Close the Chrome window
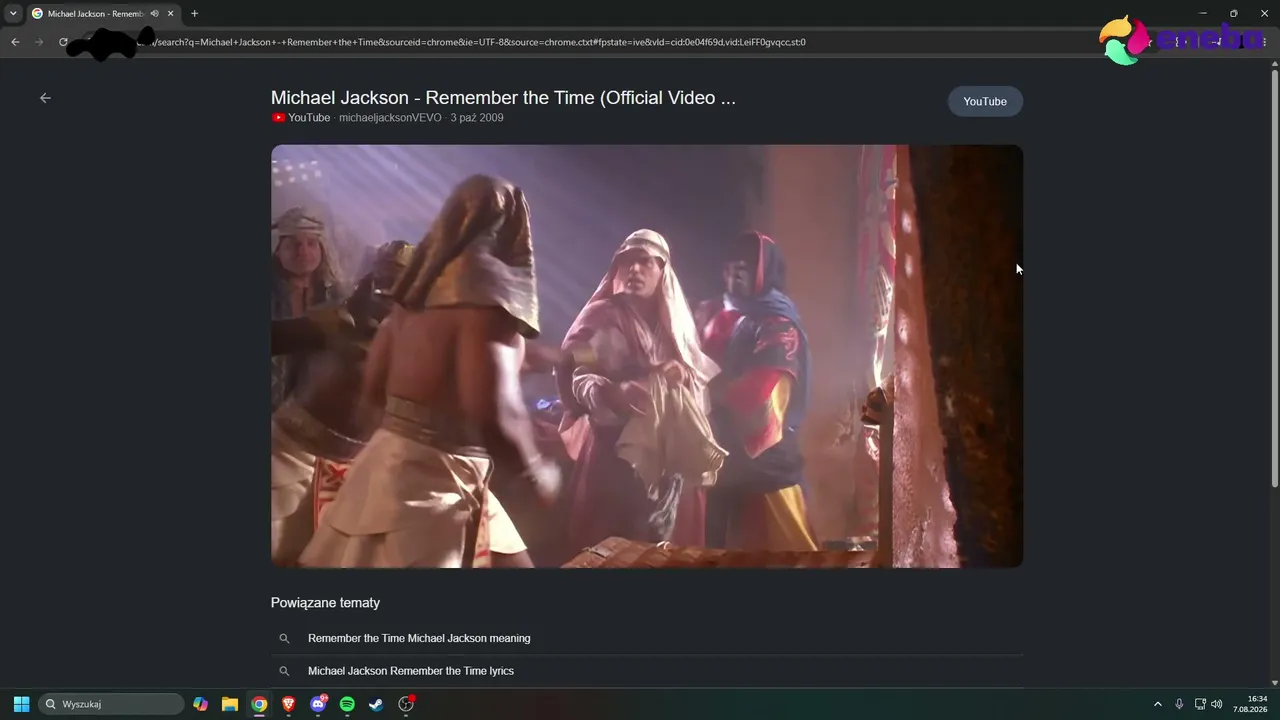Screen dimensions: 1280x720 1265,14
